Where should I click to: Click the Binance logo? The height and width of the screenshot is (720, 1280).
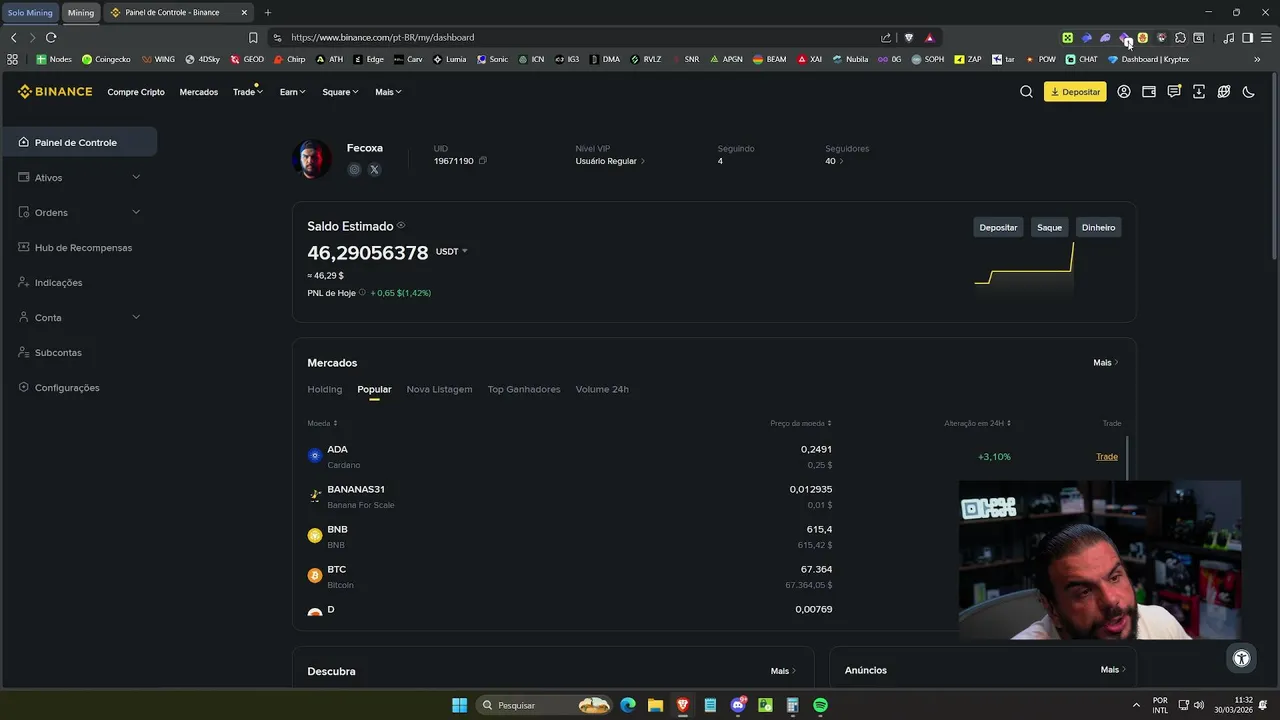point(55,92)
